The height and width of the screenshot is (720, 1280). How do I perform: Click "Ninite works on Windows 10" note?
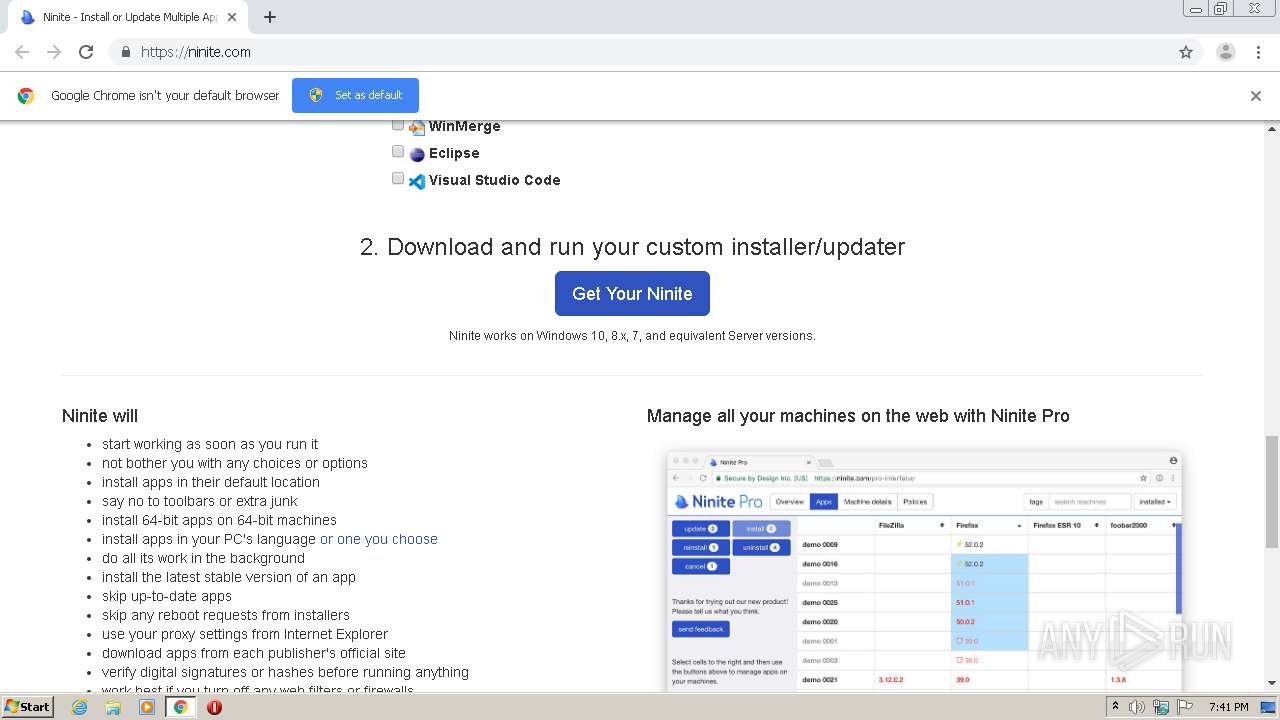click(632, 336)
